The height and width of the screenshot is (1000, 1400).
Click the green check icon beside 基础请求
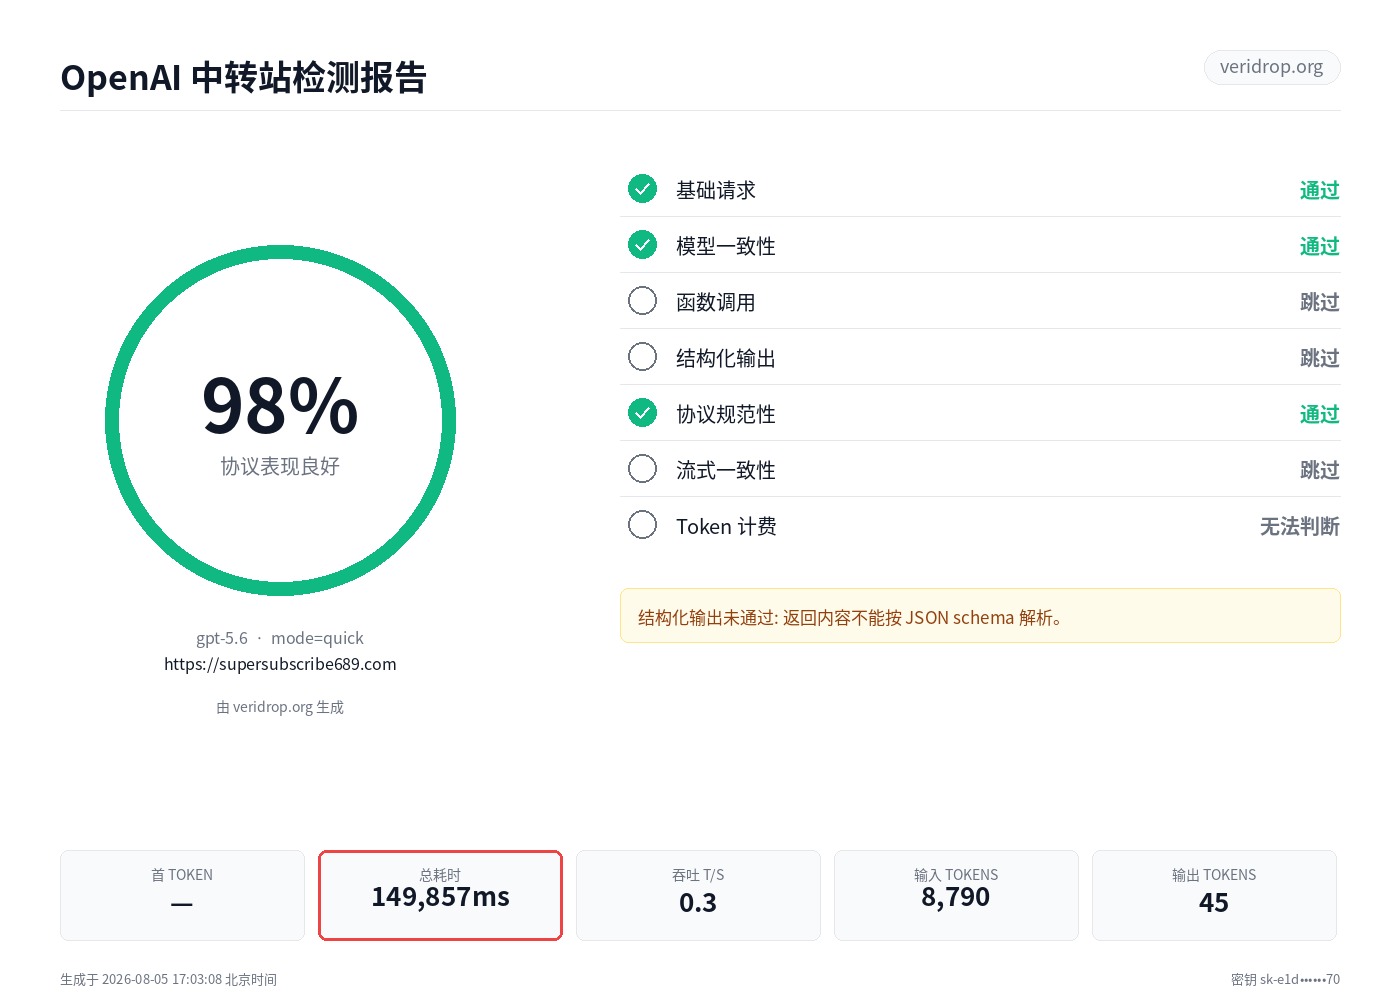pyautogui.click(x=642, y=188)
